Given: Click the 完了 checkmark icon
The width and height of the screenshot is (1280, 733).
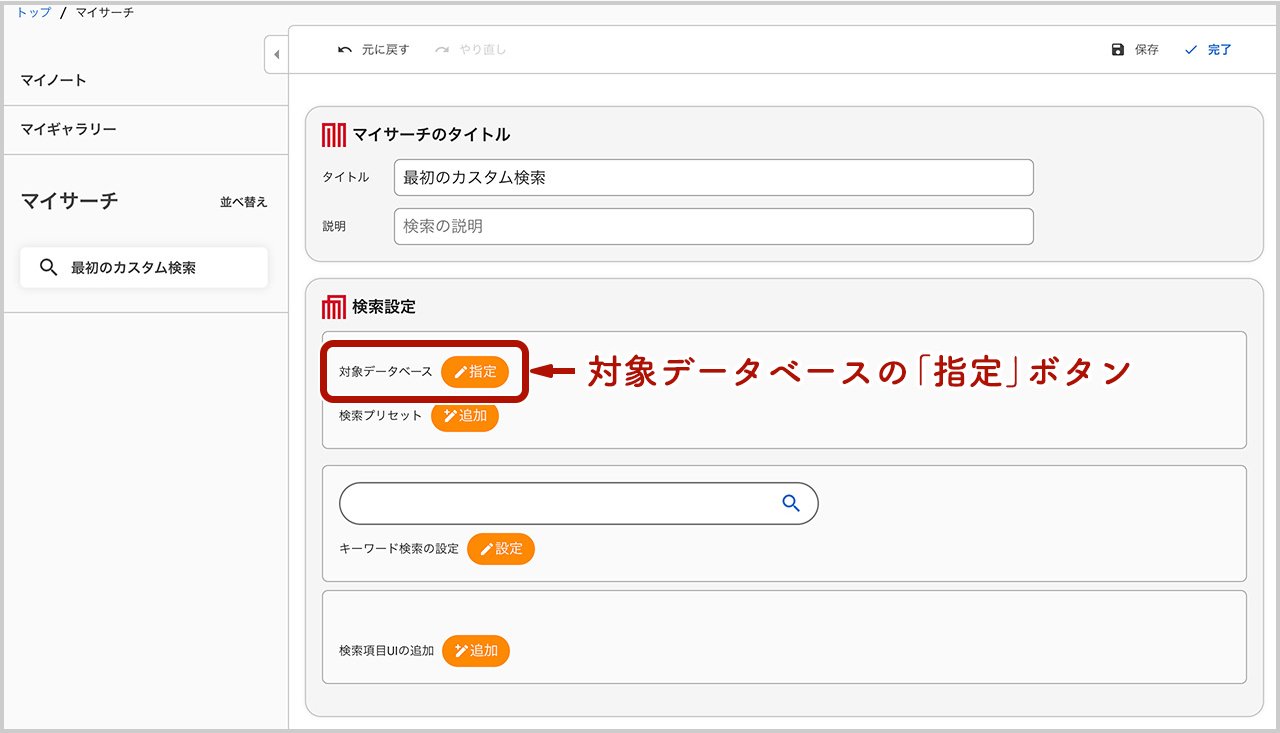Looking at the screenshot, I should (1191, 50).
